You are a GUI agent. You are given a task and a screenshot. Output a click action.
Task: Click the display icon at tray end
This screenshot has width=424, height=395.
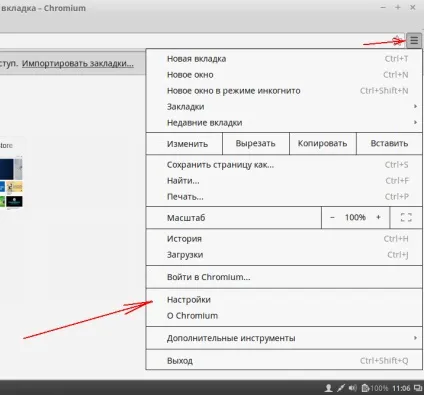click(418, 388)
